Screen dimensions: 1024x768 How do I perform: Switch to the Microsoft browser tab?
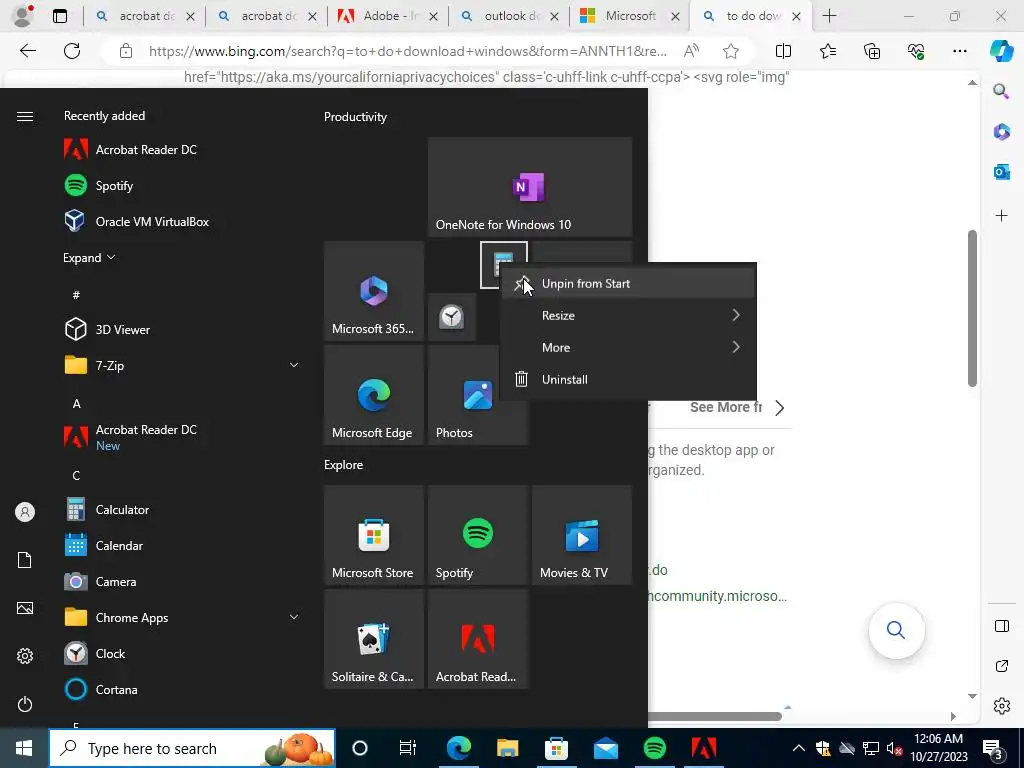tap(630, 16)
